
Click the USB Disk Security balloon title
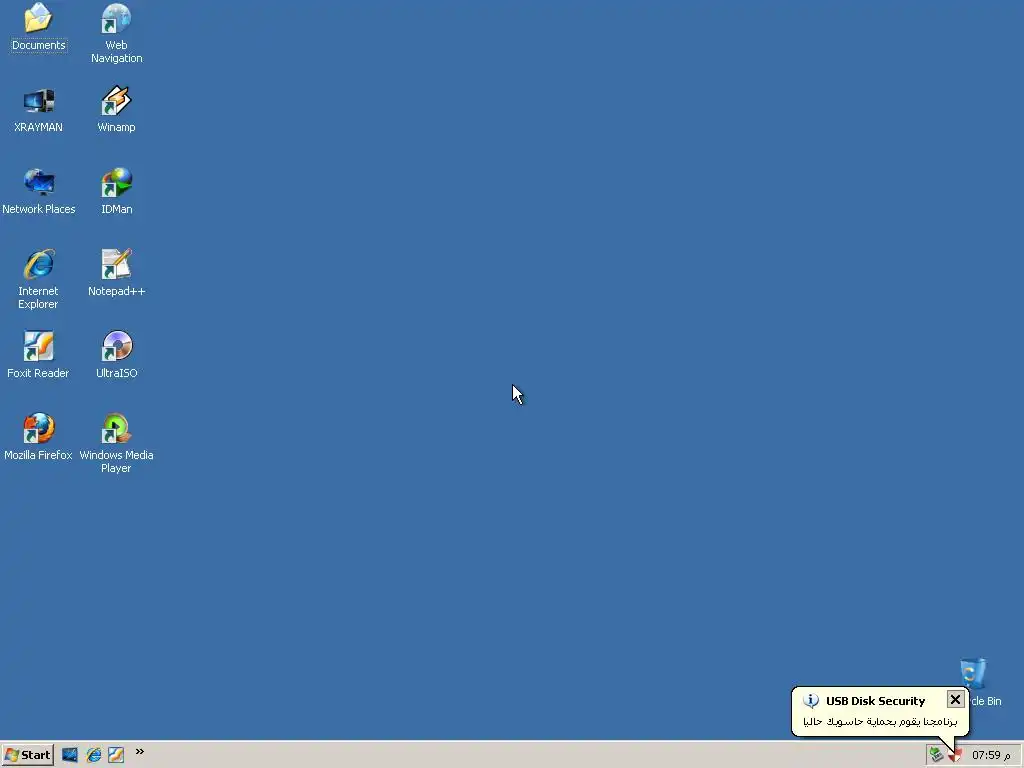click(x=875, y=701)
